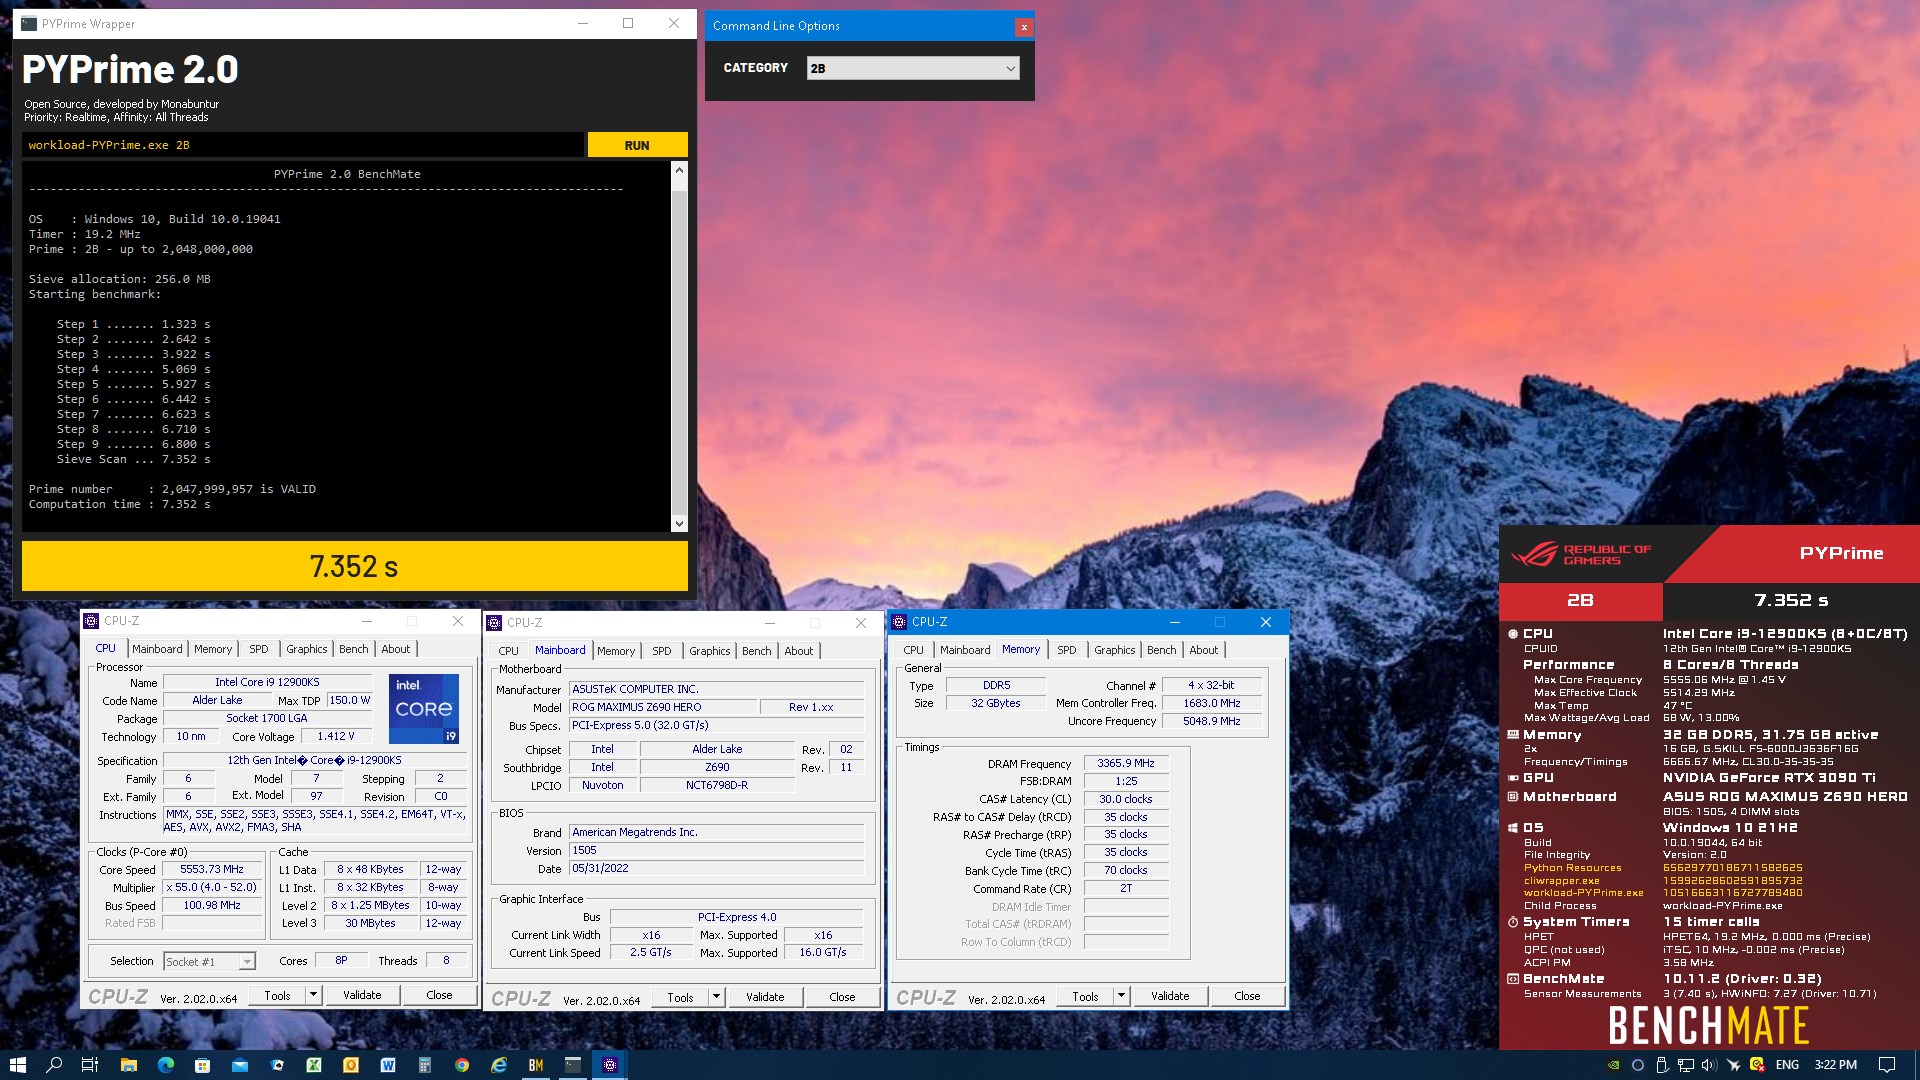Viewport: 1920px width, 1080px height.
Task: Open CPU tab in middle CPU-Z window
Action: coord(508,651)
